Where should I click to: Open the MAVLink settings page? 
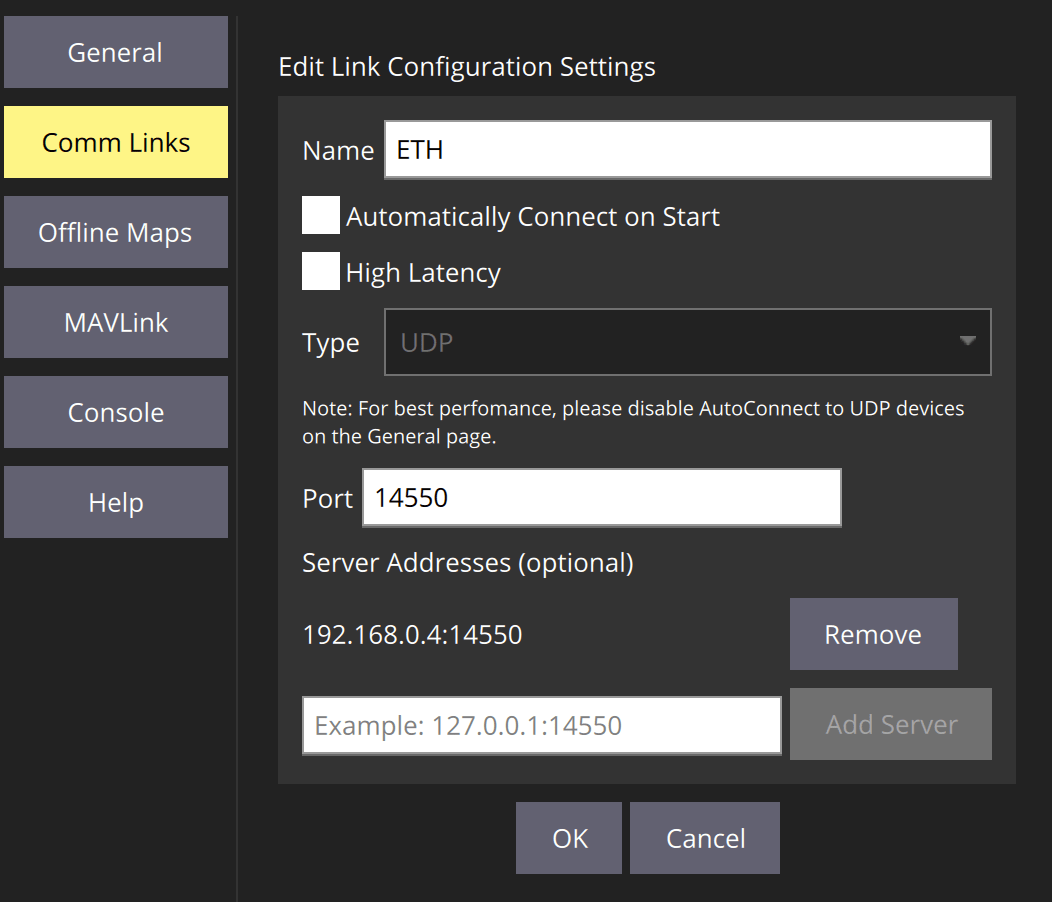(x=115, y=322)
